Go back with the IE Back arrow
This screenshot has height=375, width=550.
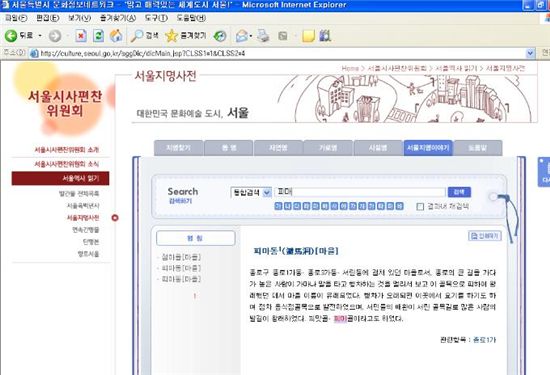point(11,35)
